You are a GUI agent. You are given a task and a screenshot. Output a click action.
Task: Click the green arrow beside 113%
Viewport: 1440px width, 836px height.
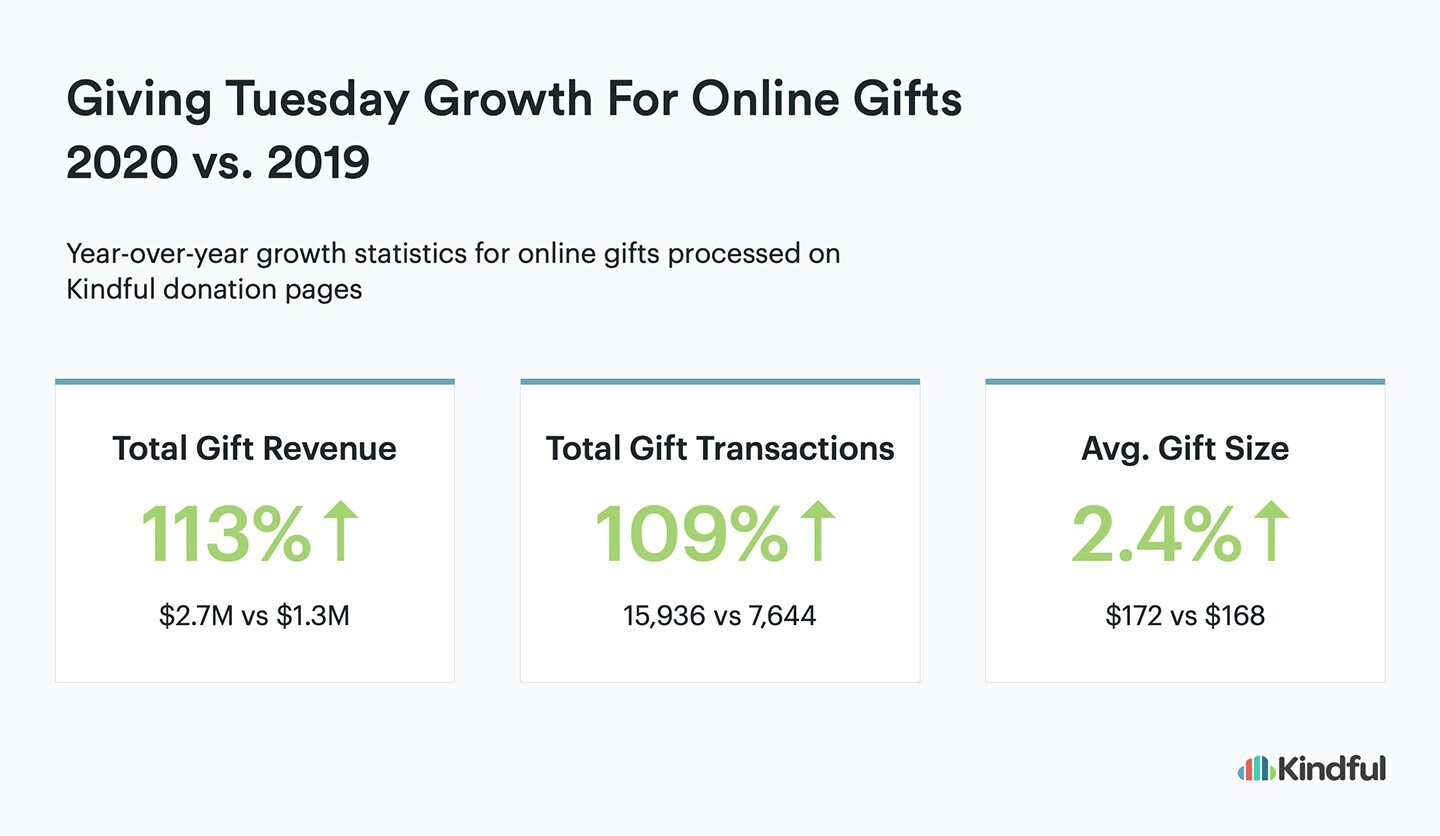click(x=341, y=533)
